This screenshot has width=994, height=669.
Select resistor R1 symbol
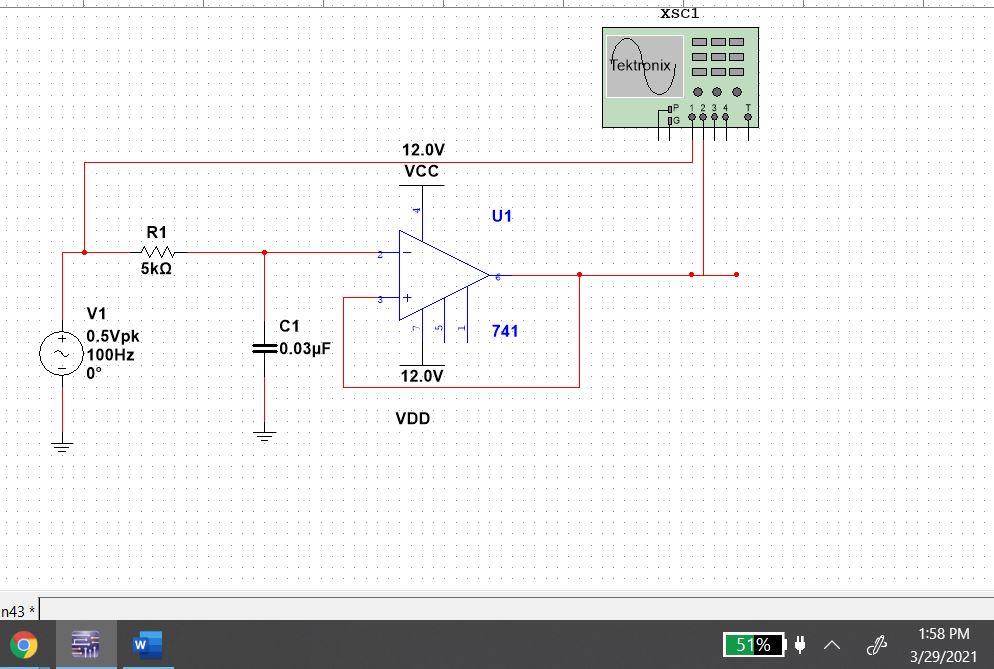(157, 252)
